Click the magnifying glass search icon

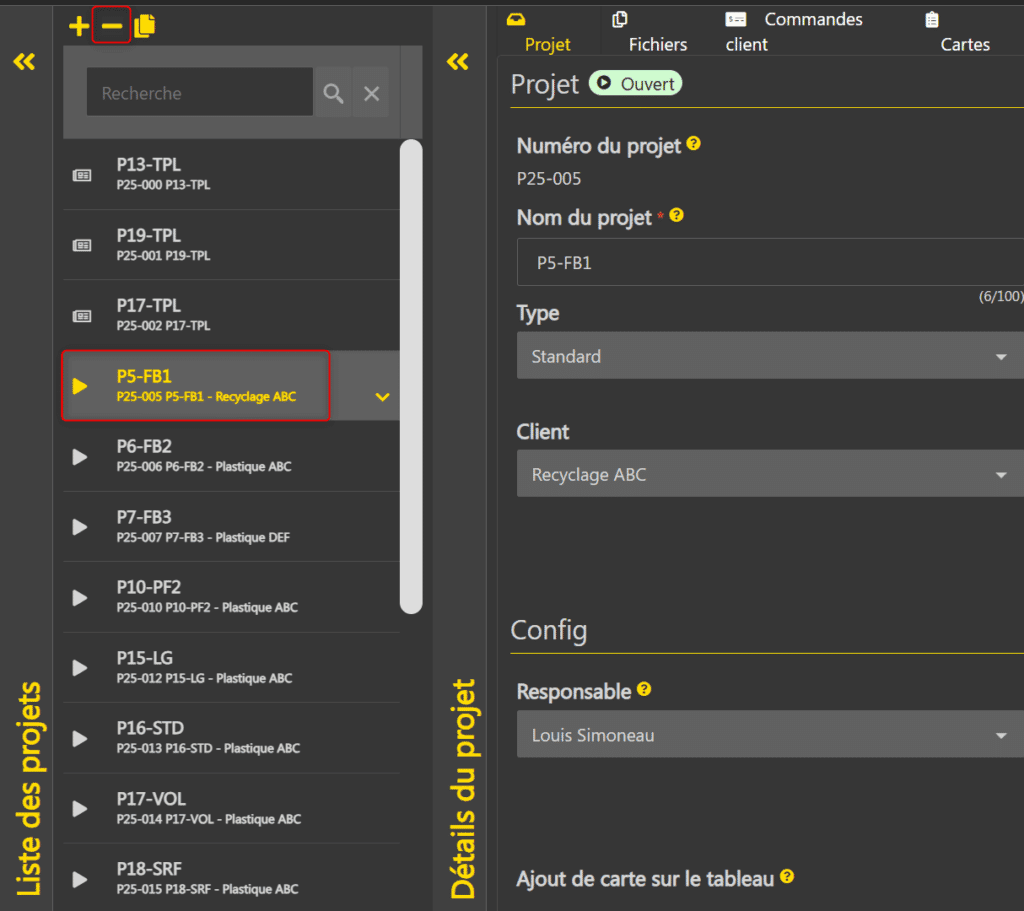click(x=334, y=93)
